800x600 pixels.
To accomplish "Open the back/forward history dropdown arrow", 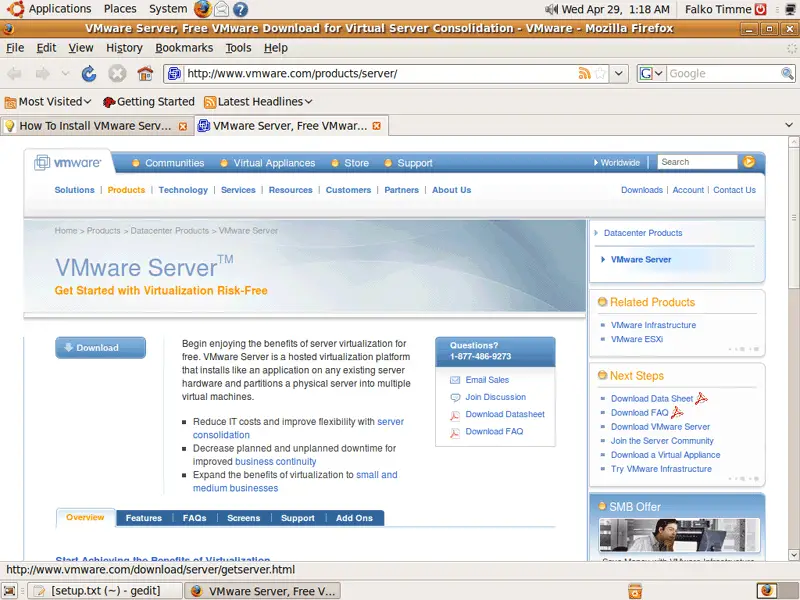I will click(65, 74).
